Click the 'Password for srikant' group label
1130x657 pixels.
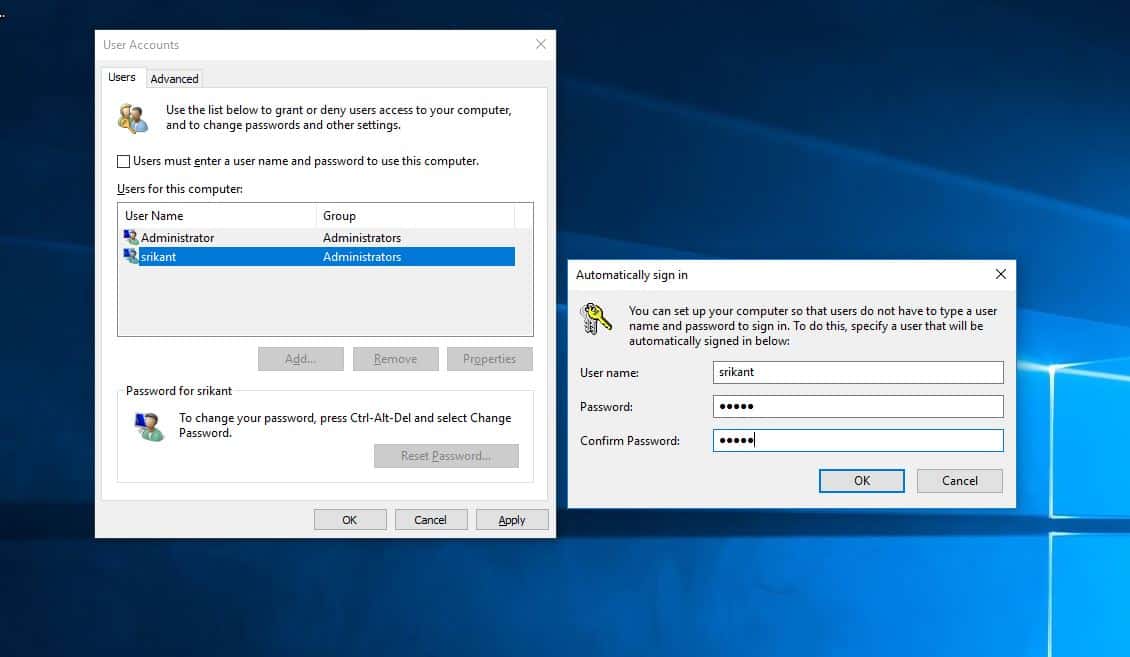(179, 390)
